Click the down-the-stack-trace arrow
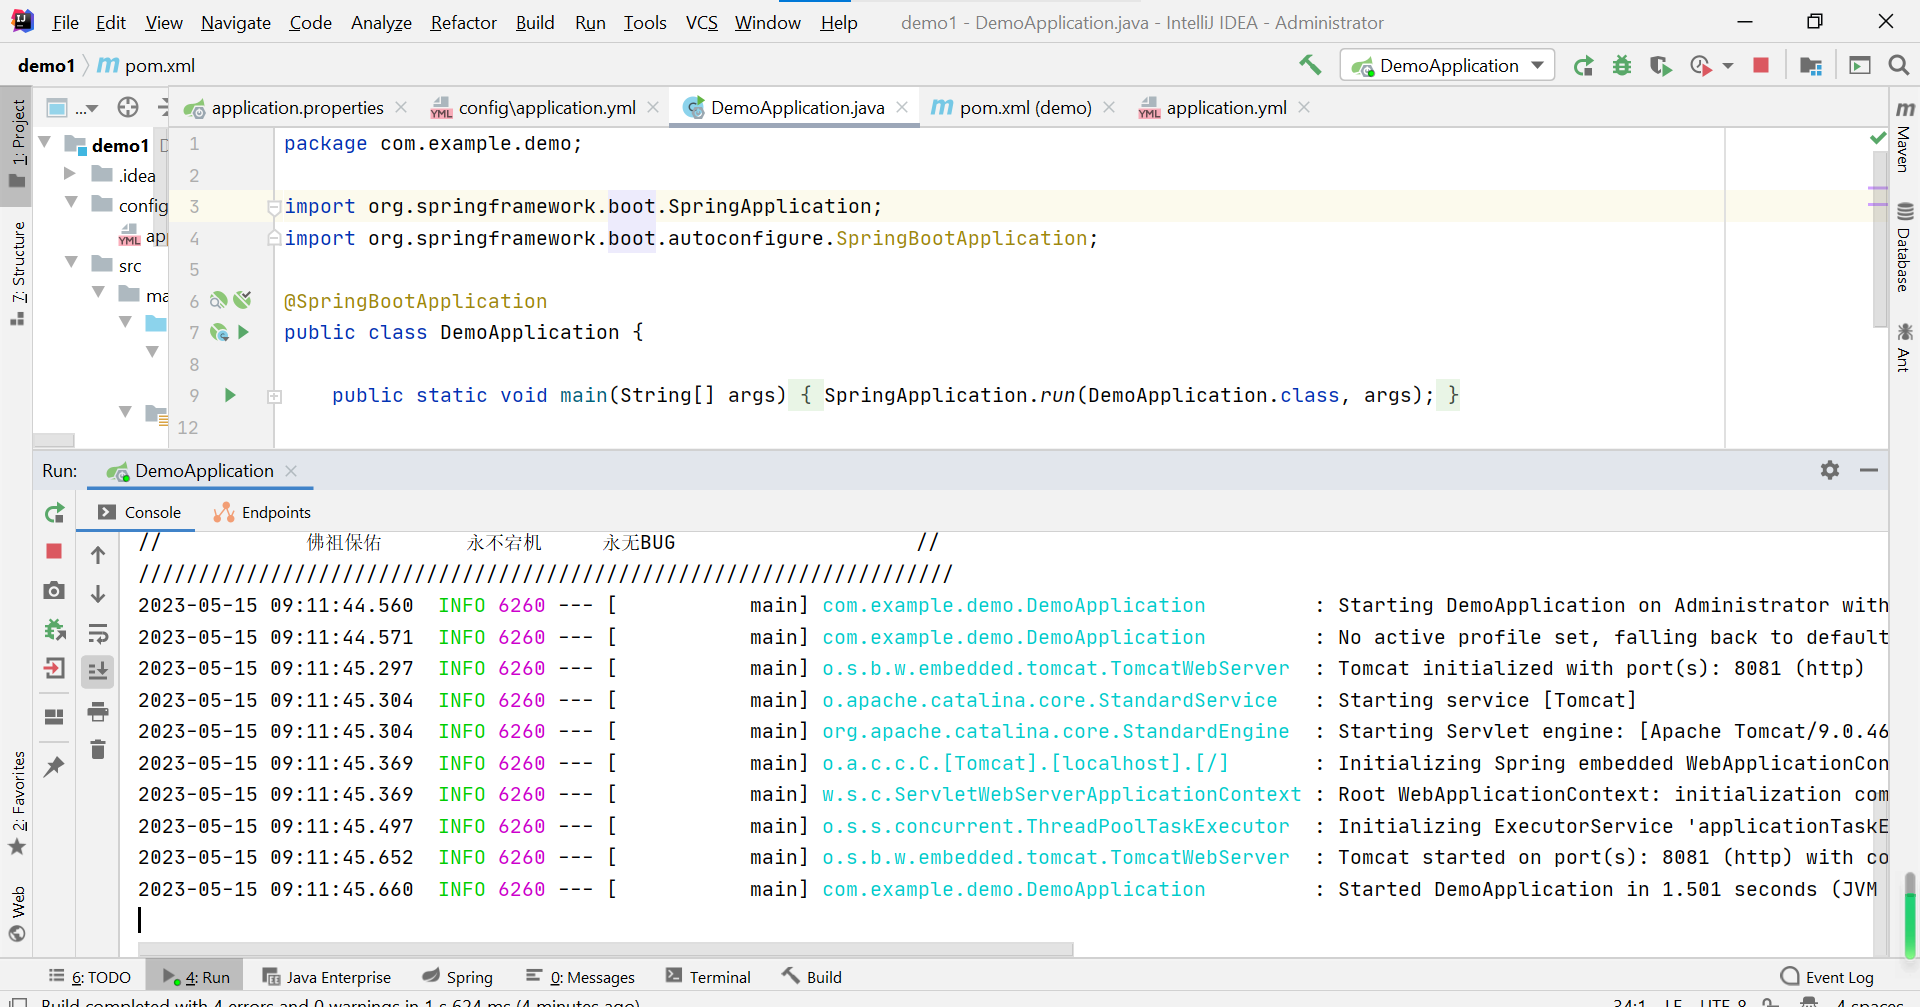The height and width of the screenshot is (1007, 1920). click(98, 593)
